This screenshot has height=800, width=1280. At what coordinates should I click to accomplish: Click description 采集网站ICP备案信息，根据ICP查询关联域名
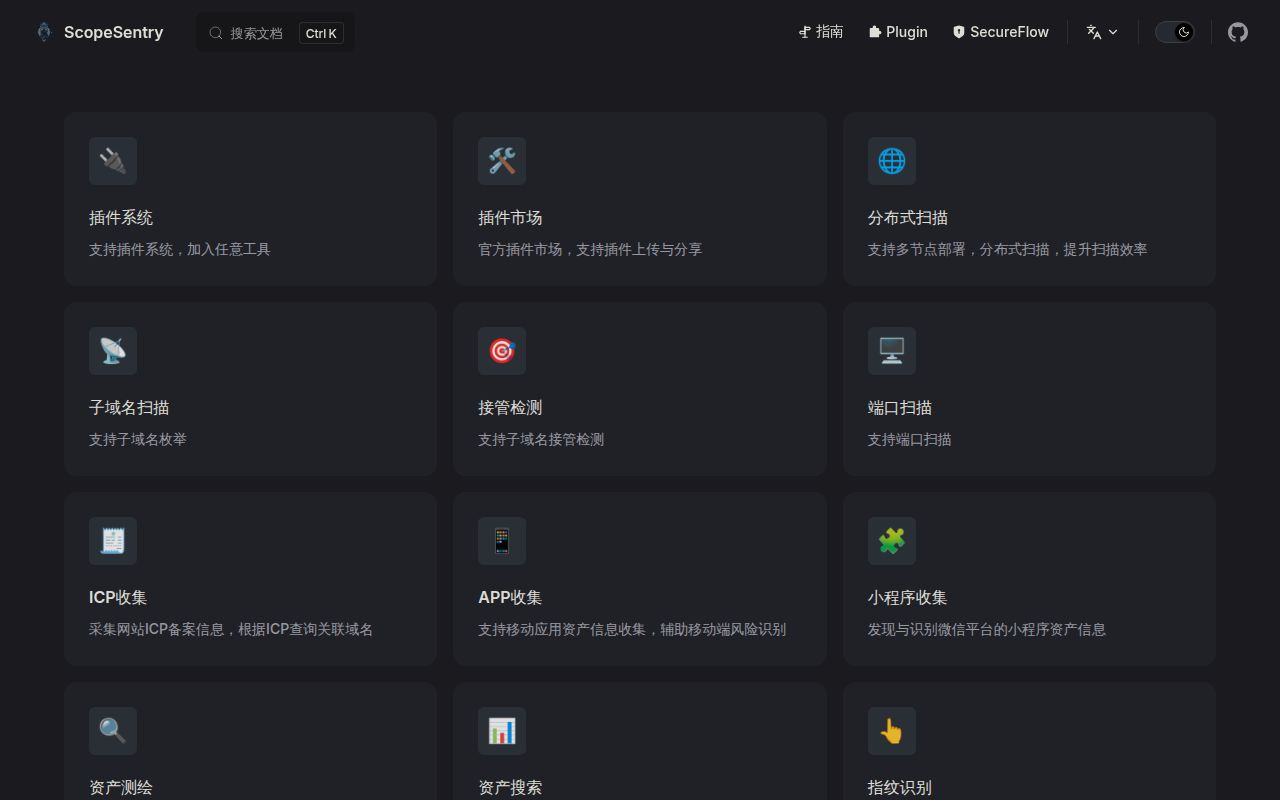point(231,629)
